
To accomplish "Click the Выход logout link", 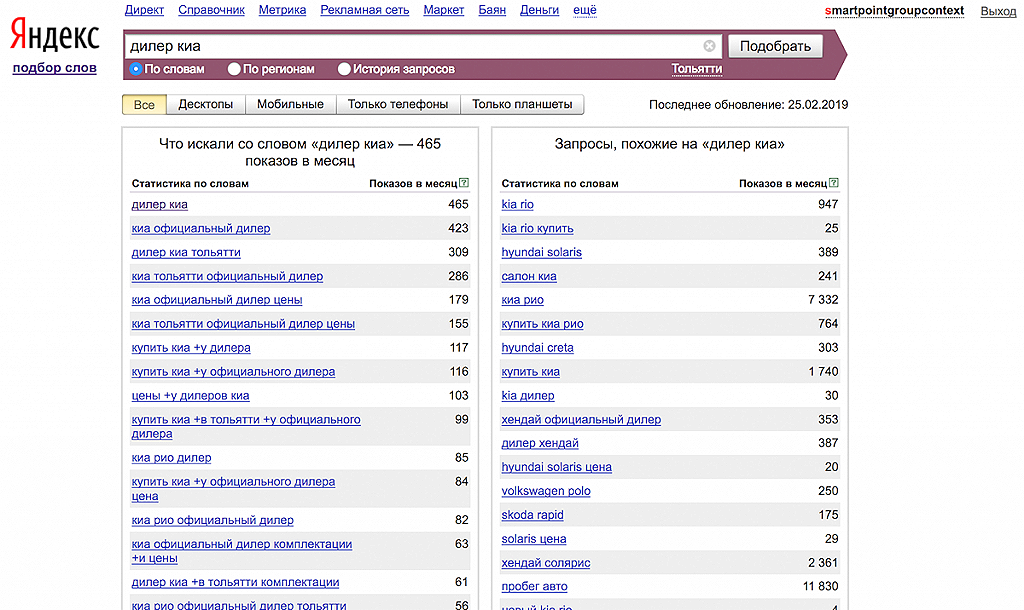I will pyautogui.click(x=998, y=11).
